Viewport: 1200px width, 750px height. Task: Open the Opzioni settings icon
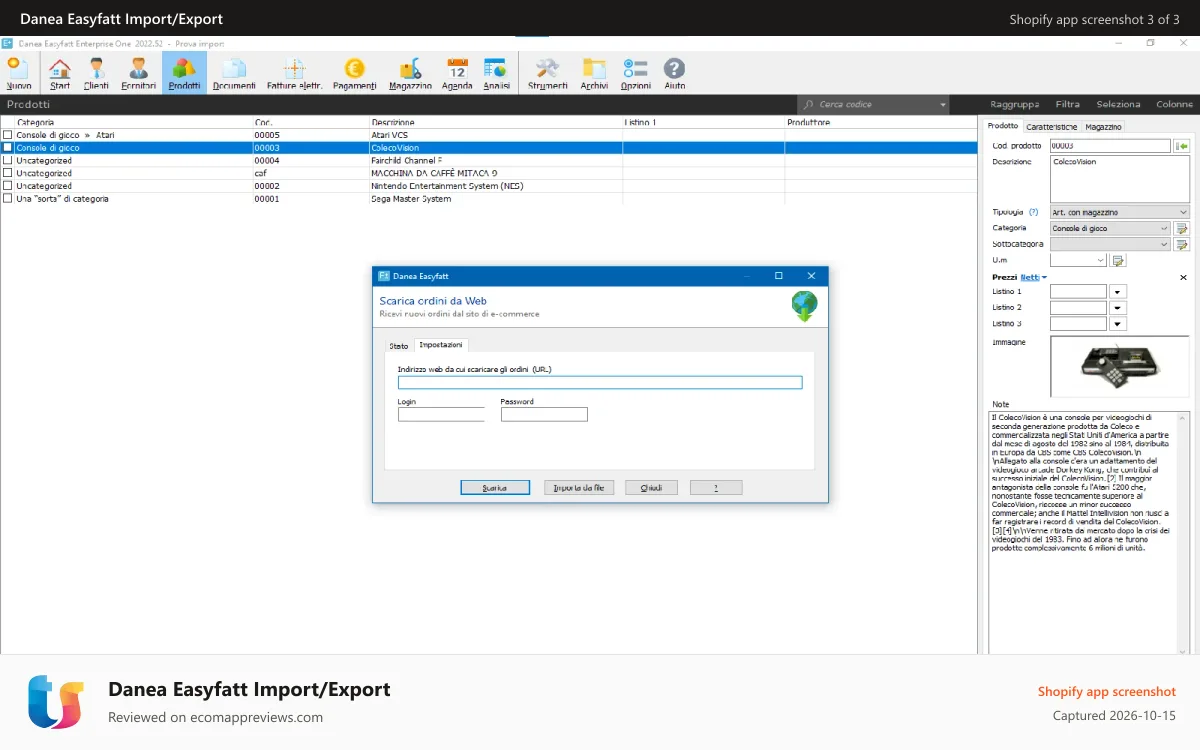tap(635, 74)
